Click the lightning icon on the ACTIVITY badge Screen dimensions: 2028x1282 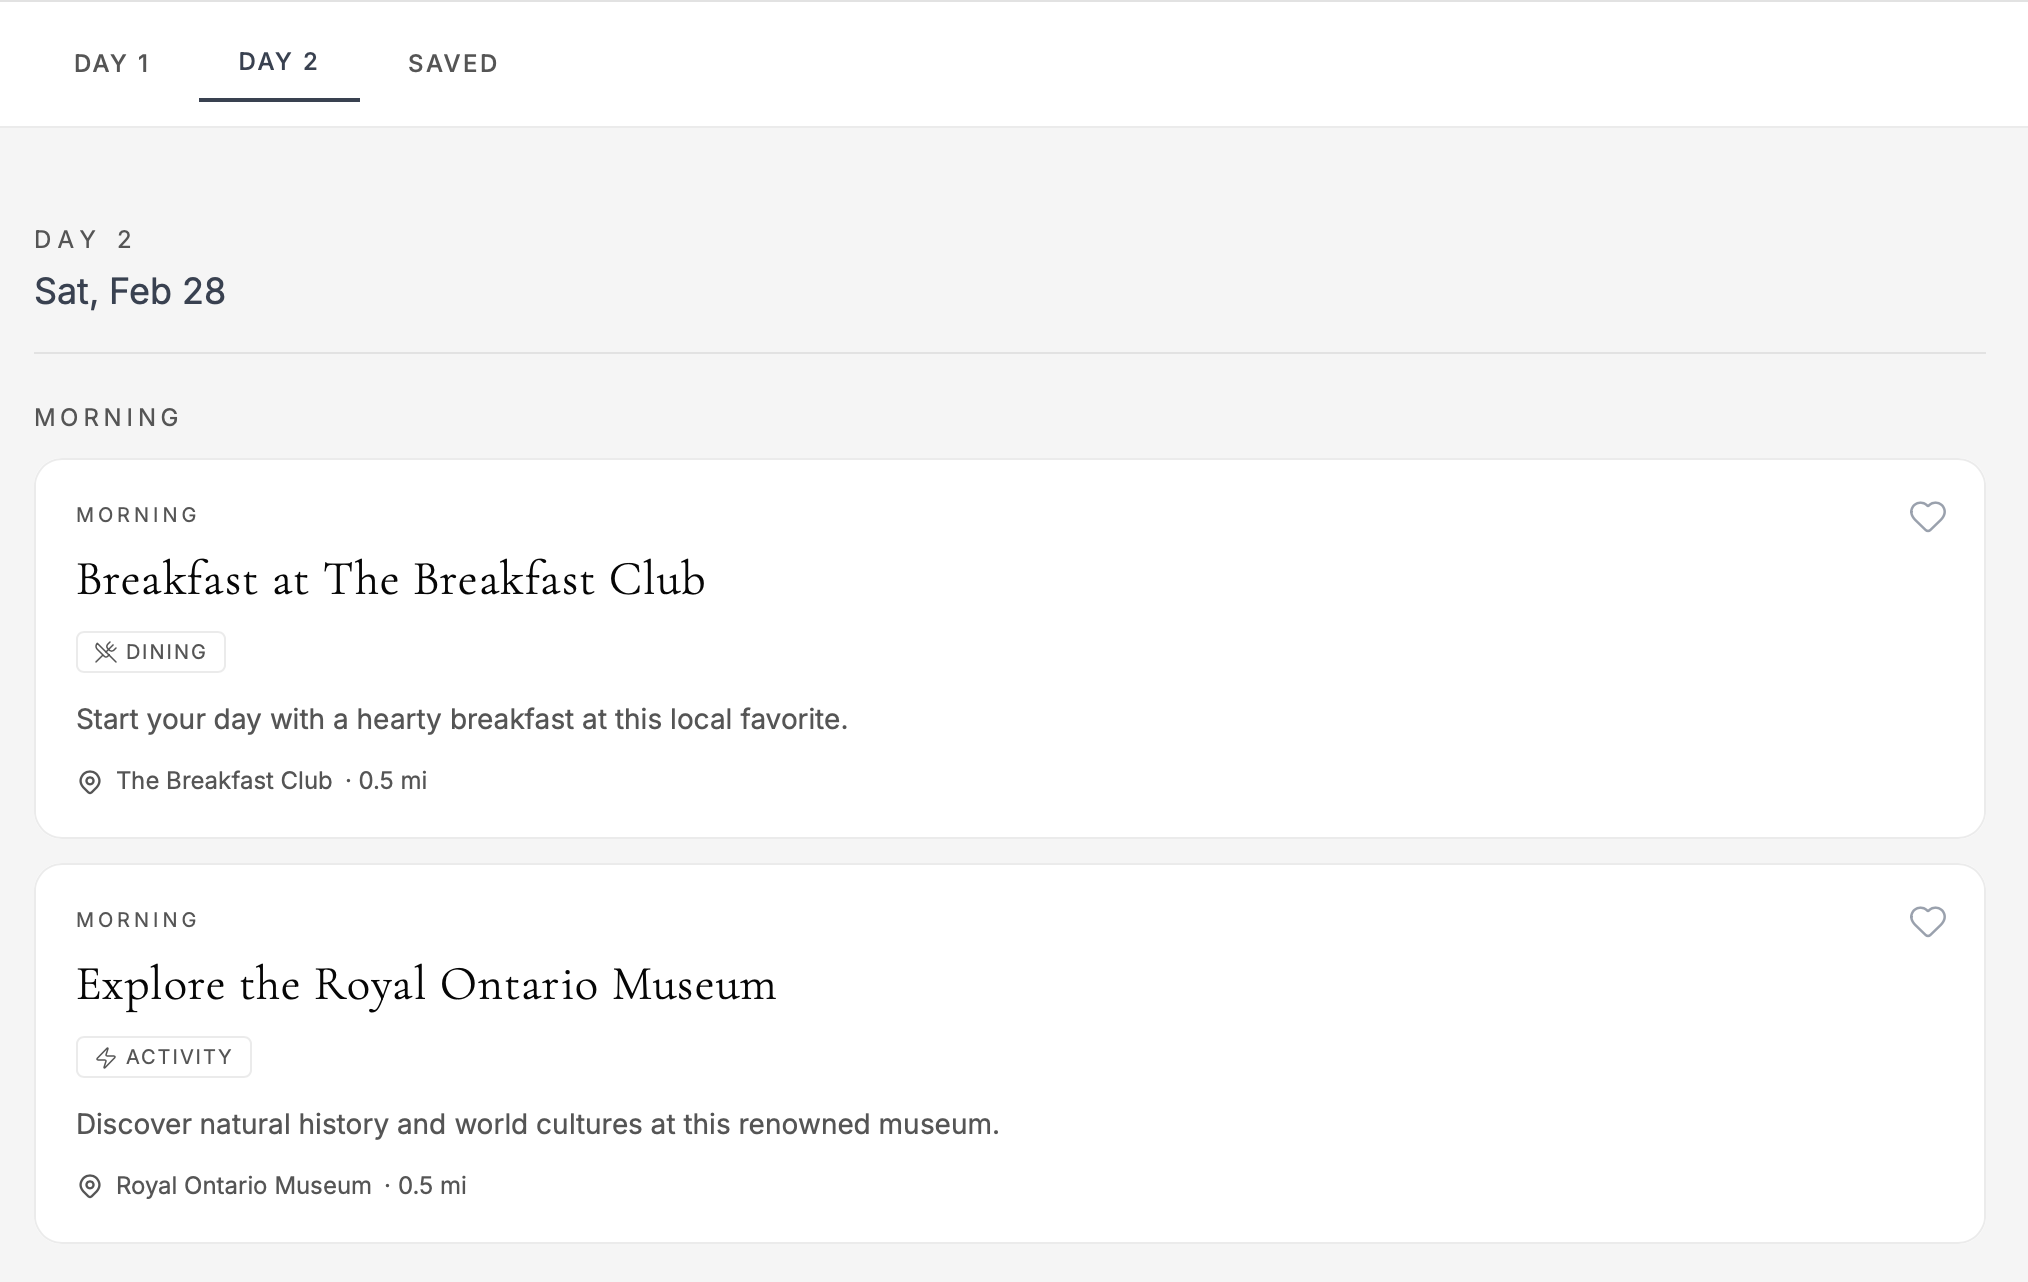point(107,1056)
